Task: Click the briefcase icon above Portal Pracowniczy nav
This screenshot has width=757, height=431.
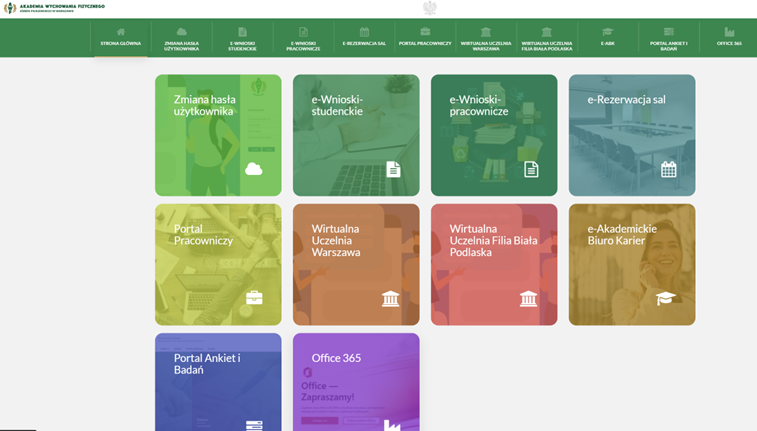Action: tap(425, 32)
